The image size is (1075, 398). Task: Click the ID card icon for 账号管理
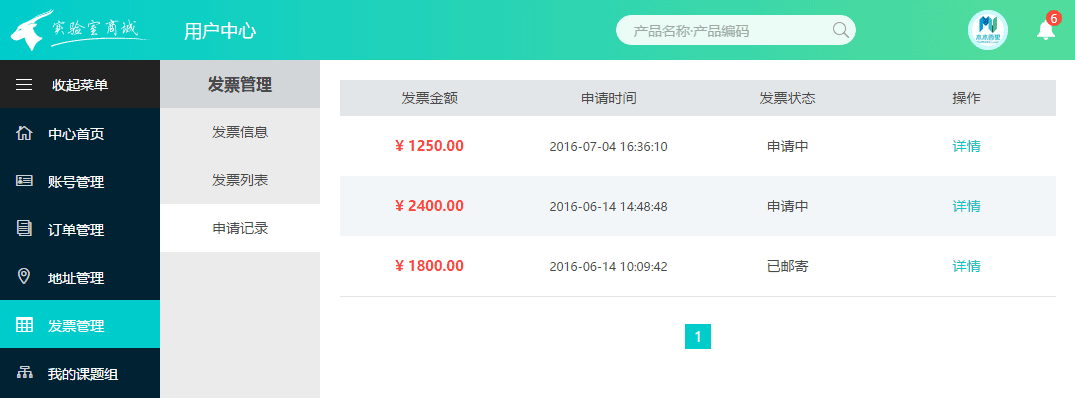pos(24,181)
